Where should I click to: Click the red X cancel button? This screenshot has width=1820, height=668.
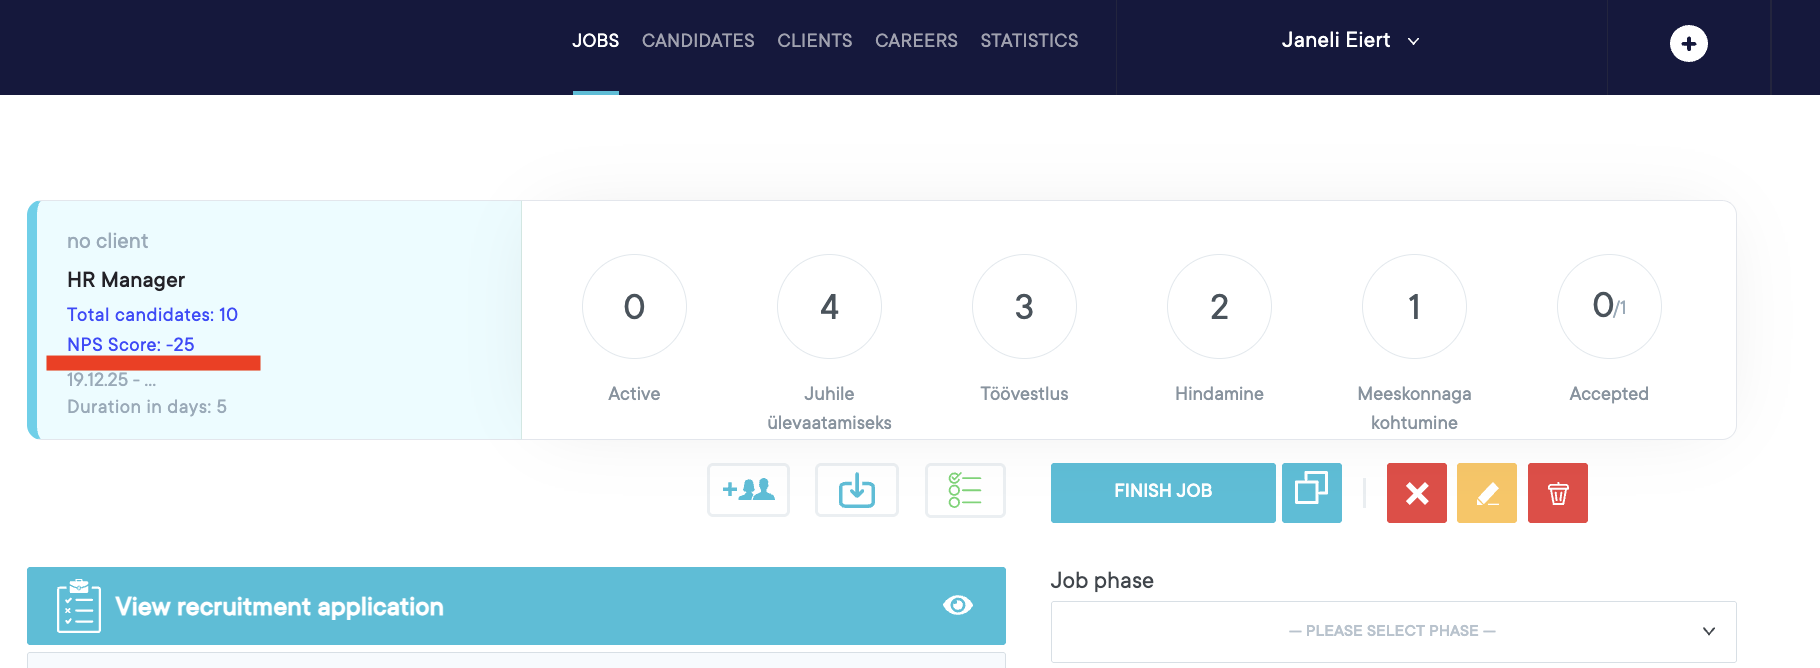tap(1416, 493)
